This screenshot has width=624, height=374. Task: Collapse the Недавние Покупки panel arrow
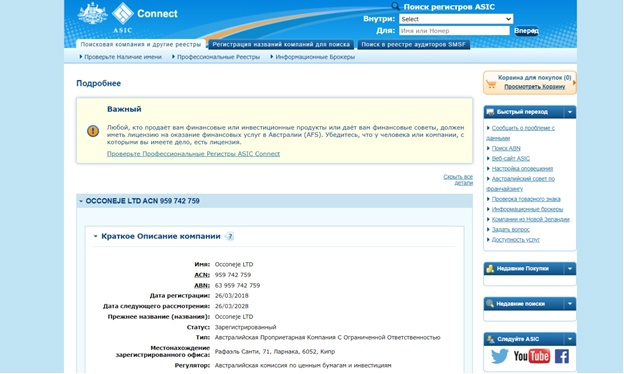[x=569, y=269]
